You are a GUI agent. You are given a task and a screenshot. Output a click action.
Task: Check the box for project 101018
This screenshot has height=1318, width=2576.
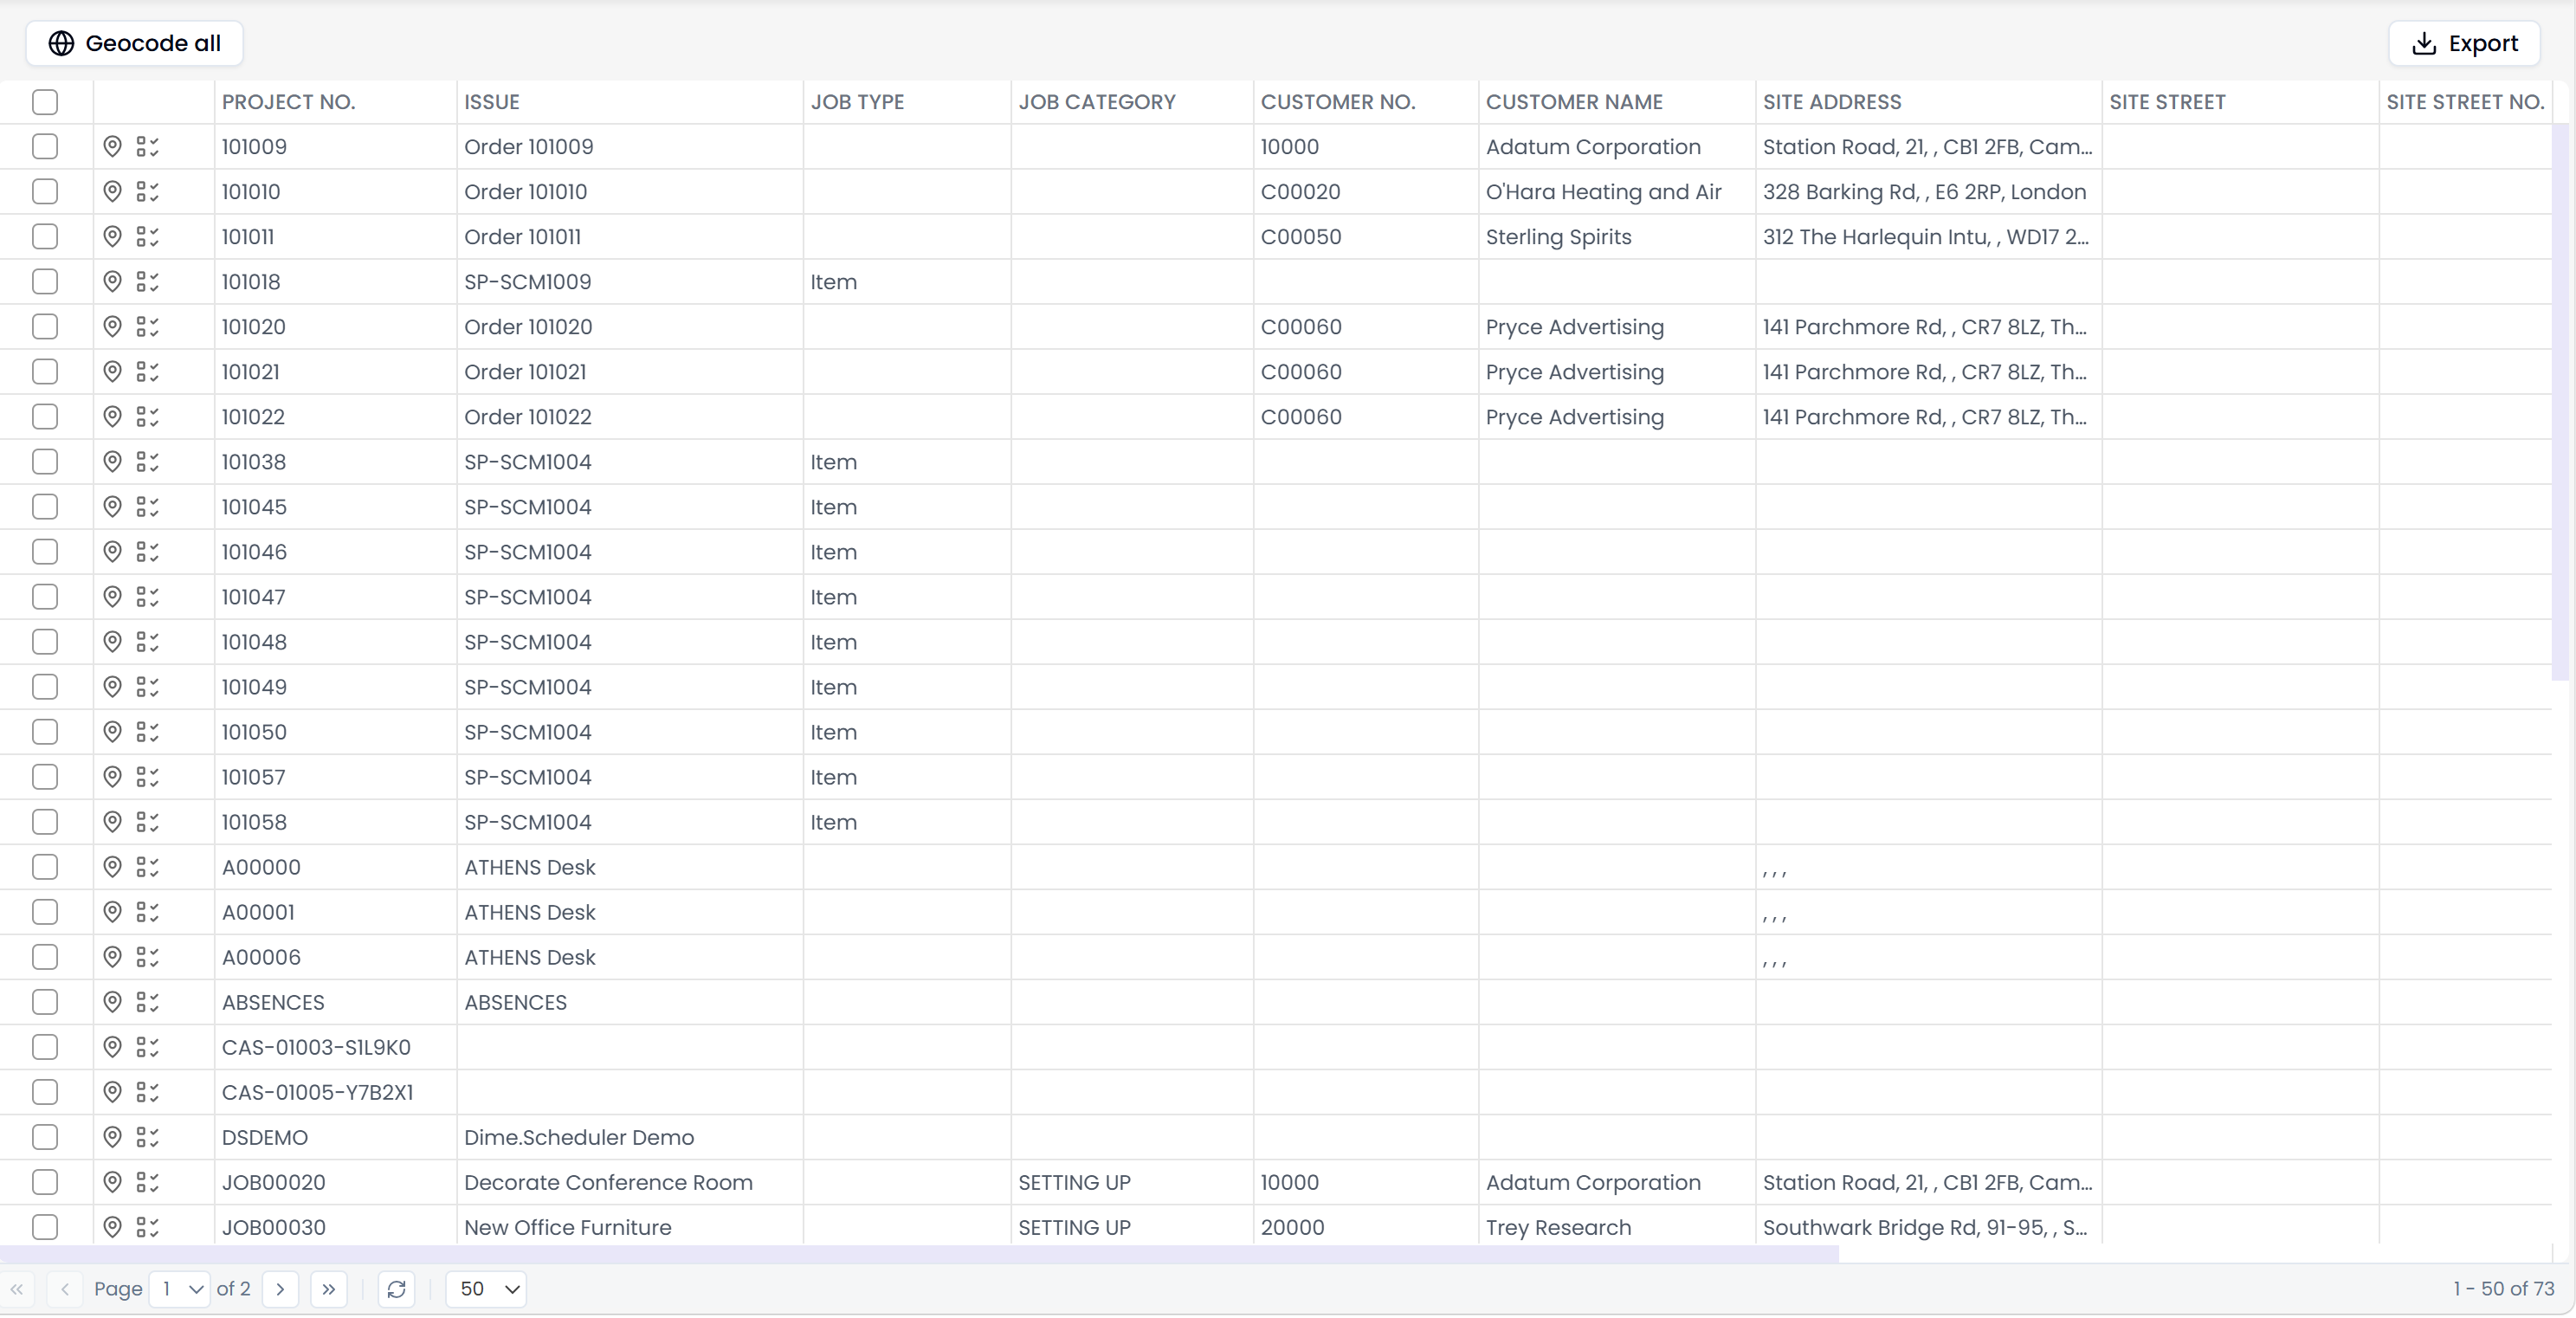(45, 282)
